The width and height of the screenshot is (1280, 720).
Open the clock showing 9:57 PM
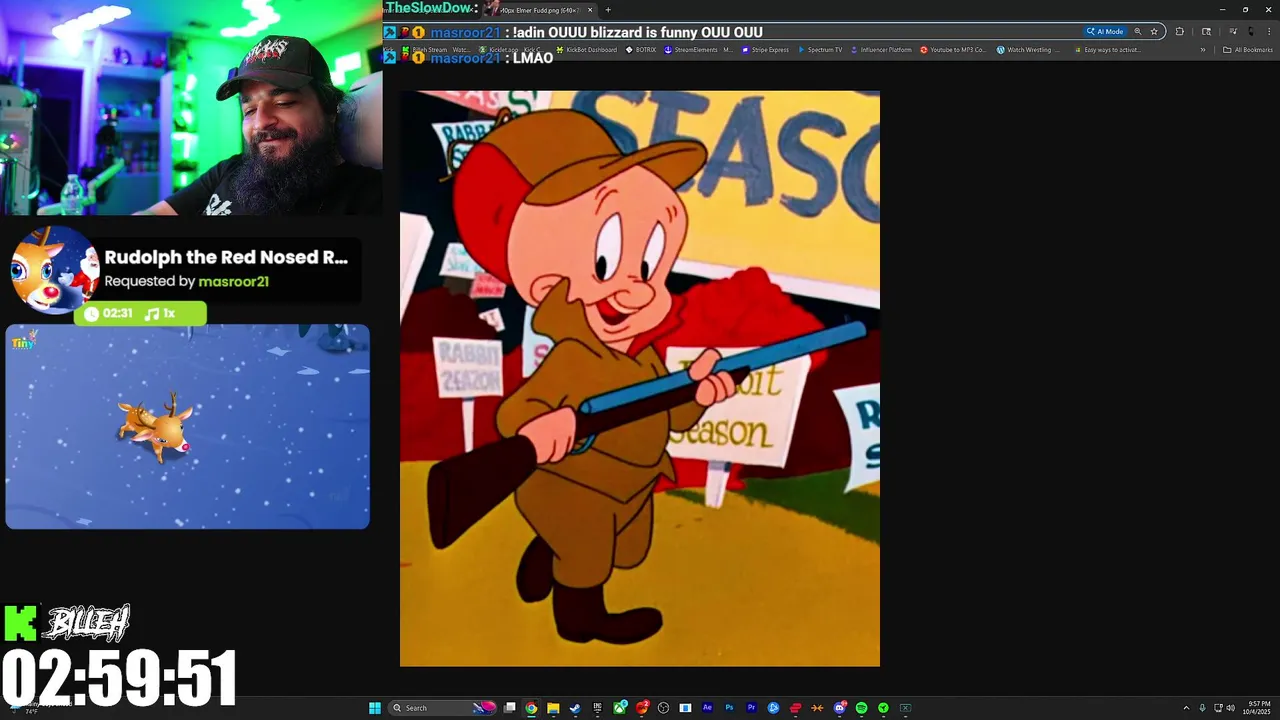click(x=1257, y=708)
